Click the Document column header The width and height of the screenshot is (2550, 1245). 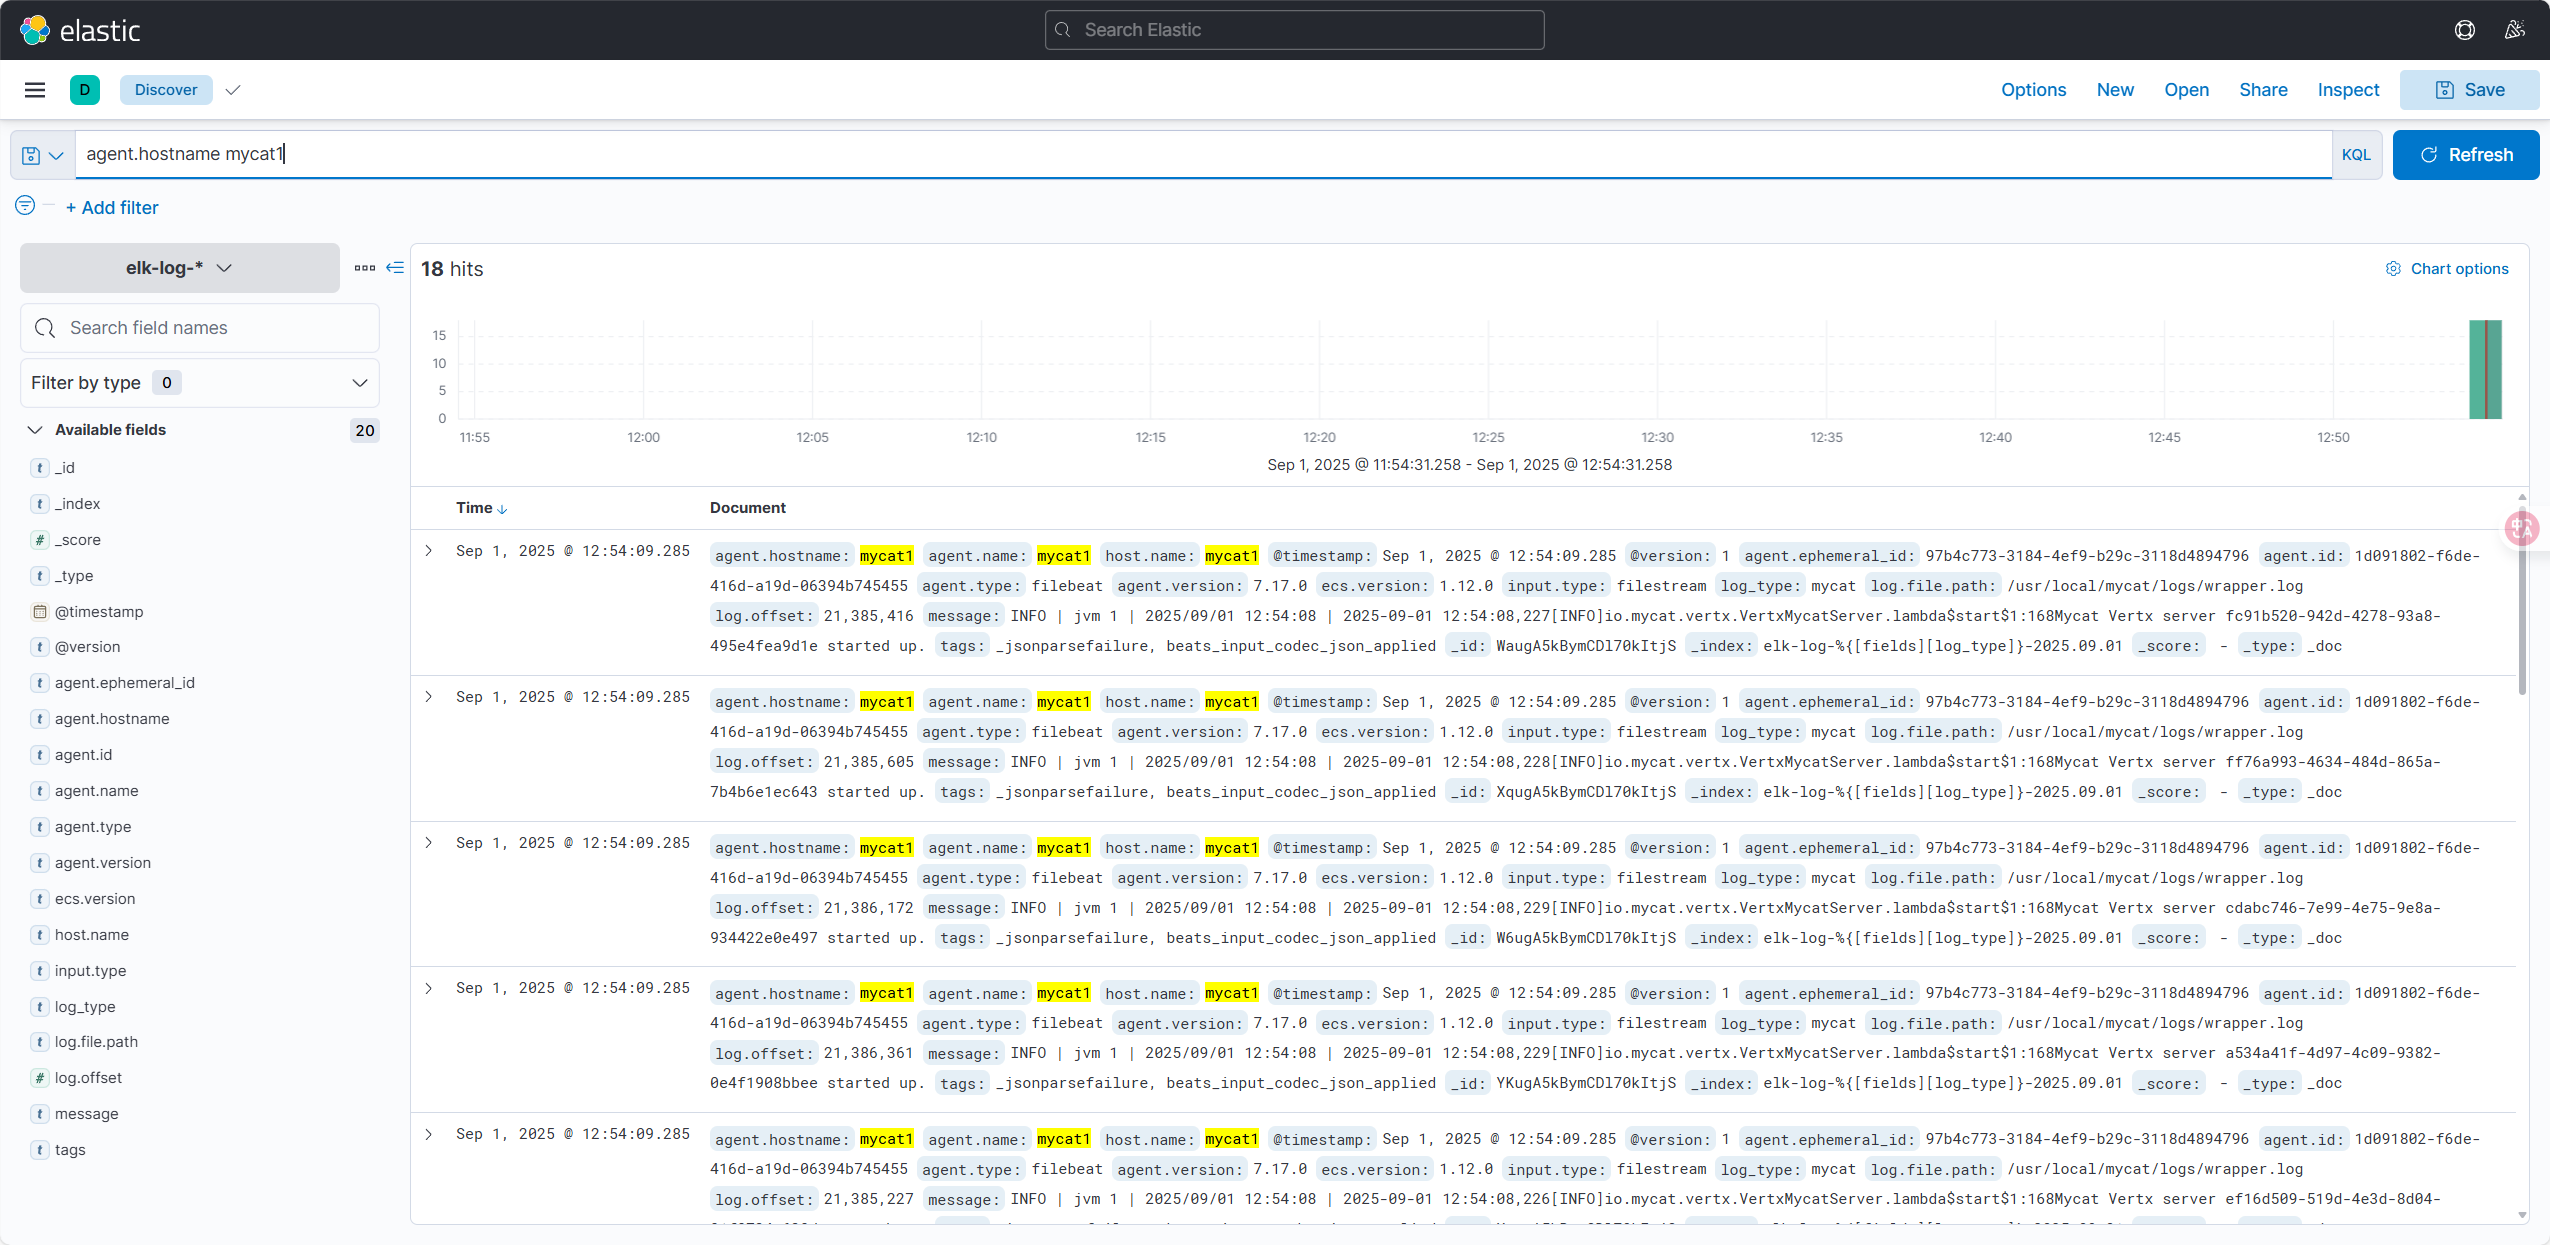[748, 508]
